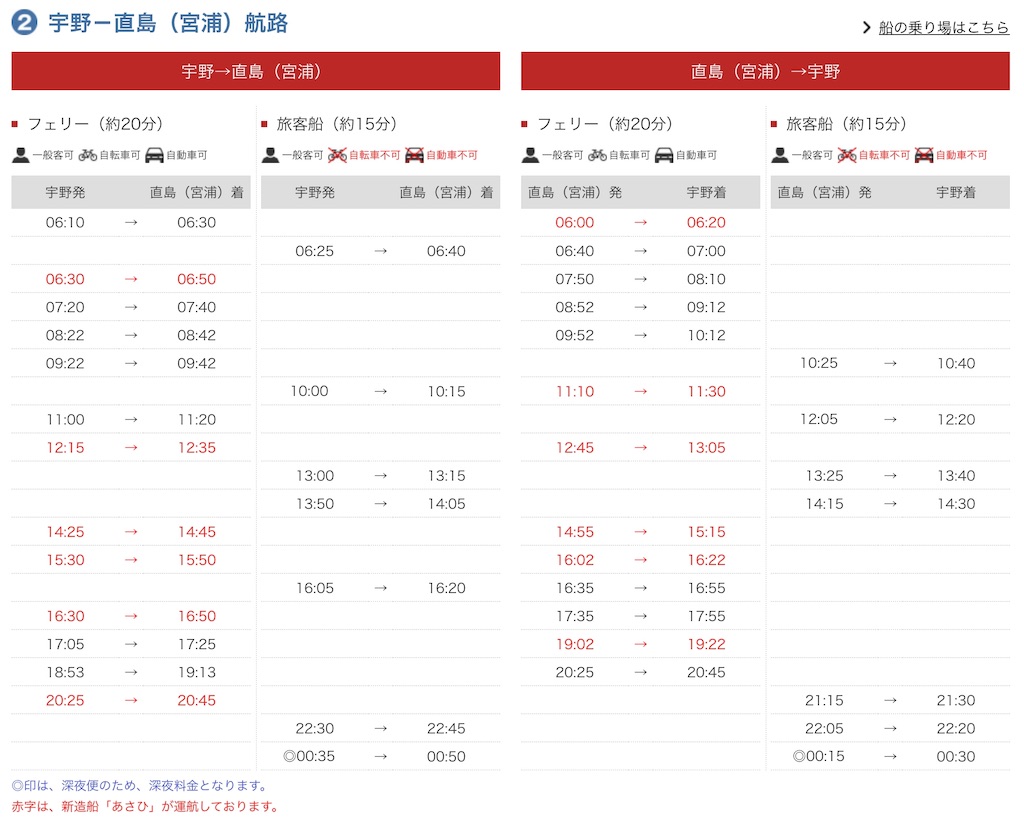Click the ◎印は深夜便 late-night fare note
This screenshot has width=1024, height=823.
[141, 786]
